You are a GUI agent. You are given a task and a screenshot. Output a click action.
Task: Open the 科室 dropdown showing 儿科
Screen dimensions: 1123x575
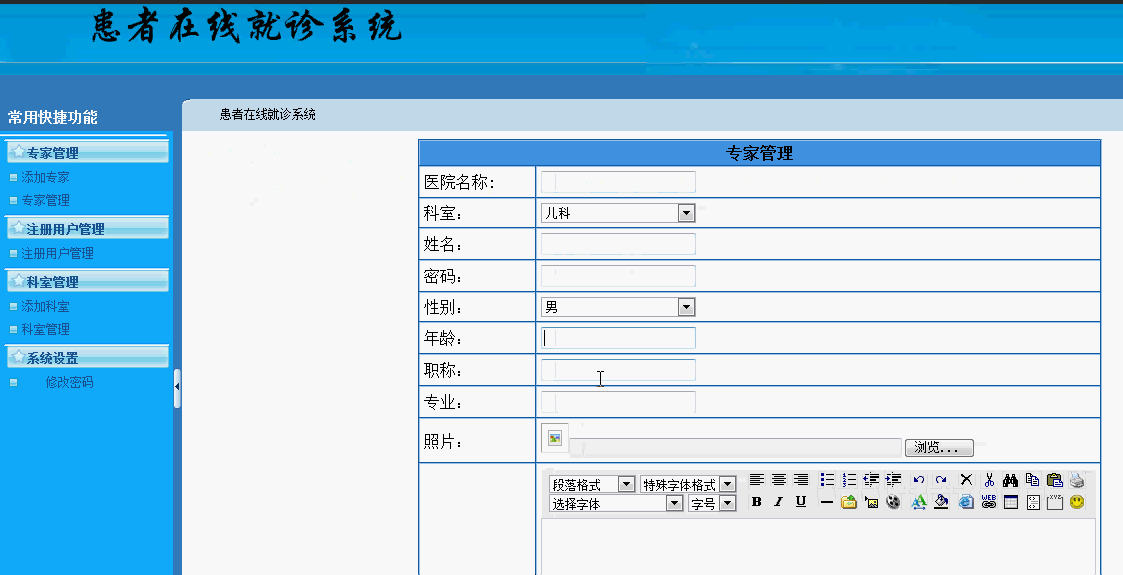pyautogui.click(x=618, y=213)
